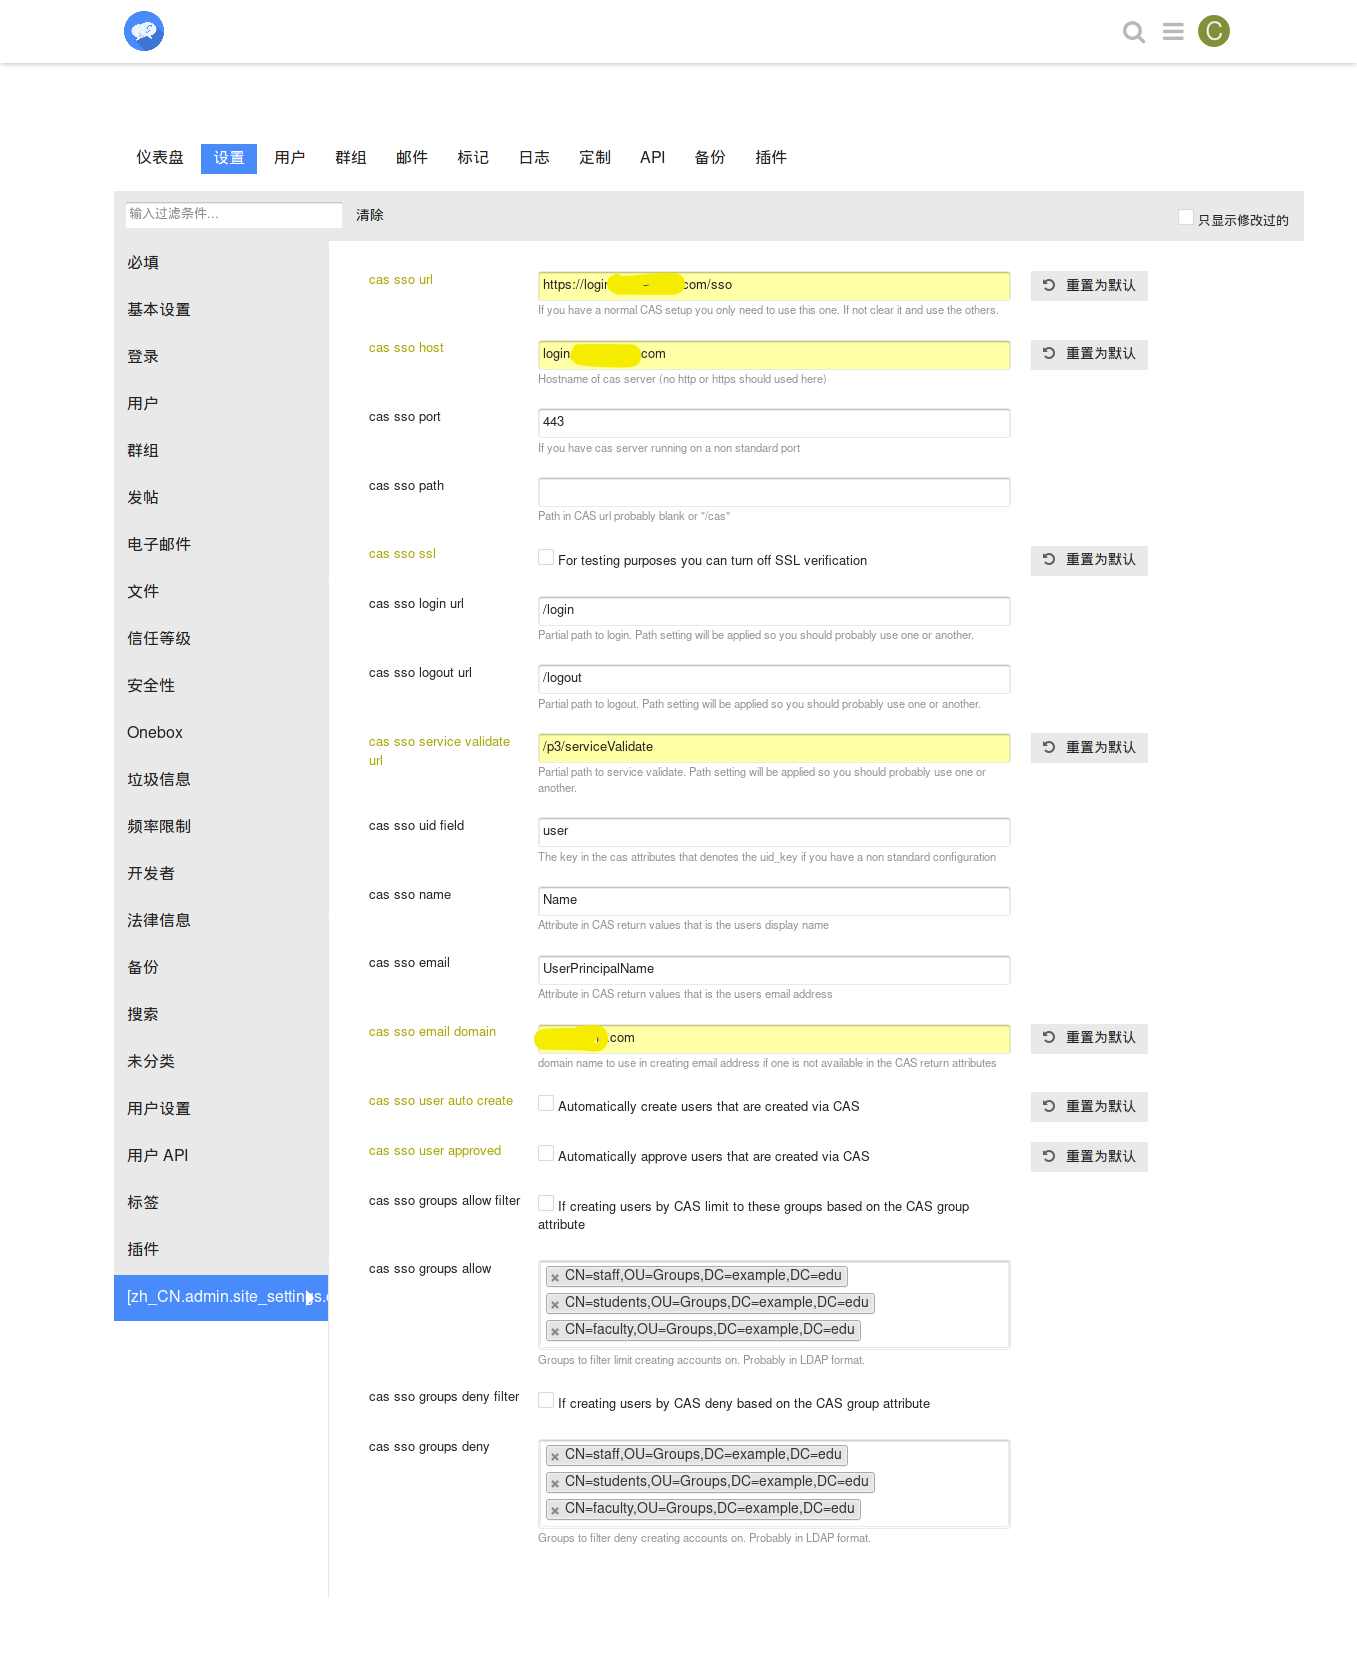Check the show only modified settings box
The height and width of the screenshot is (1656, 1357).
coord(1185,218)
